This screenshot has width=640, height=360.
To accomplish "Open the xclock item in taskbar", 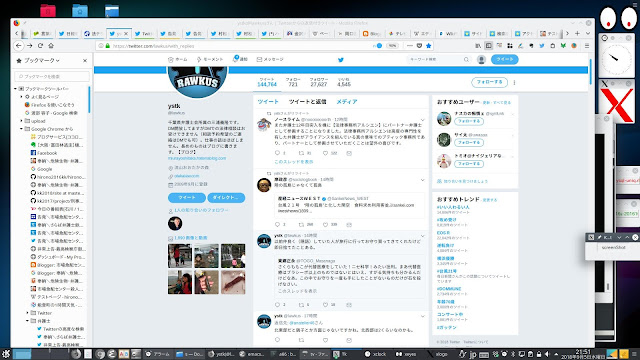I will [376, 354].
